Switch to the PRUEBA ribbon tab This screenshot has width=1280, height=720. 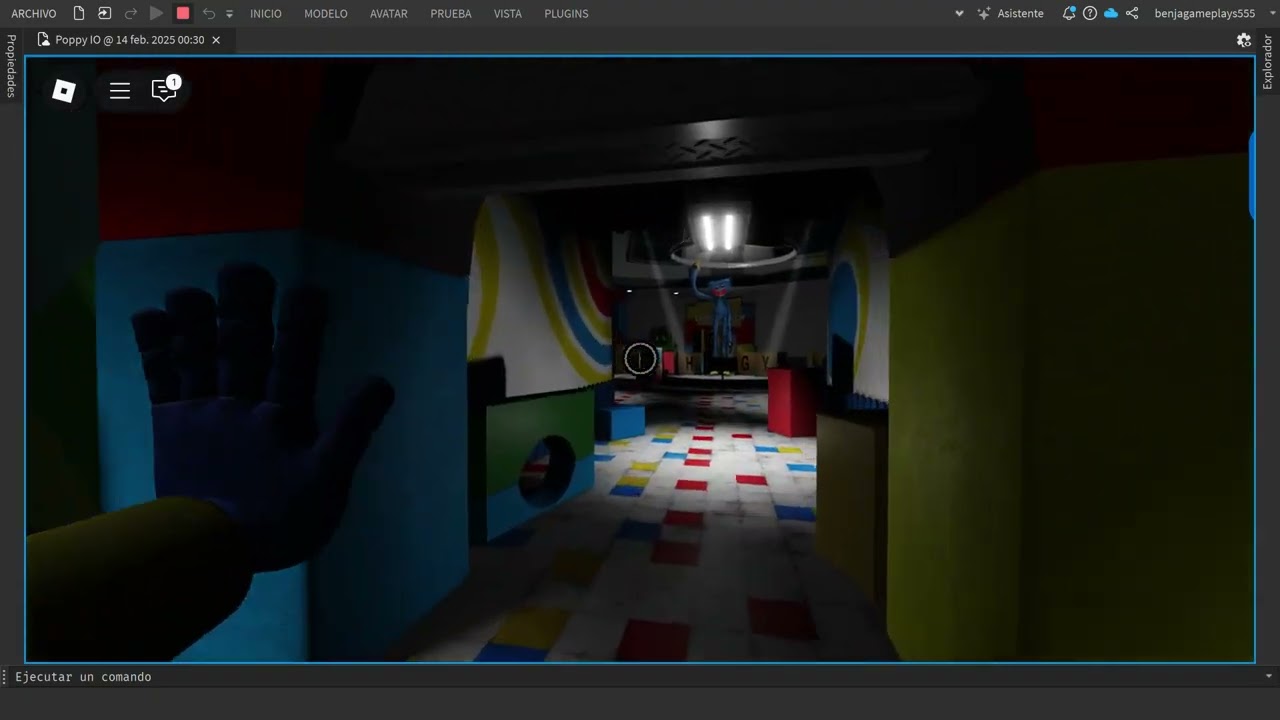[451, 14]
